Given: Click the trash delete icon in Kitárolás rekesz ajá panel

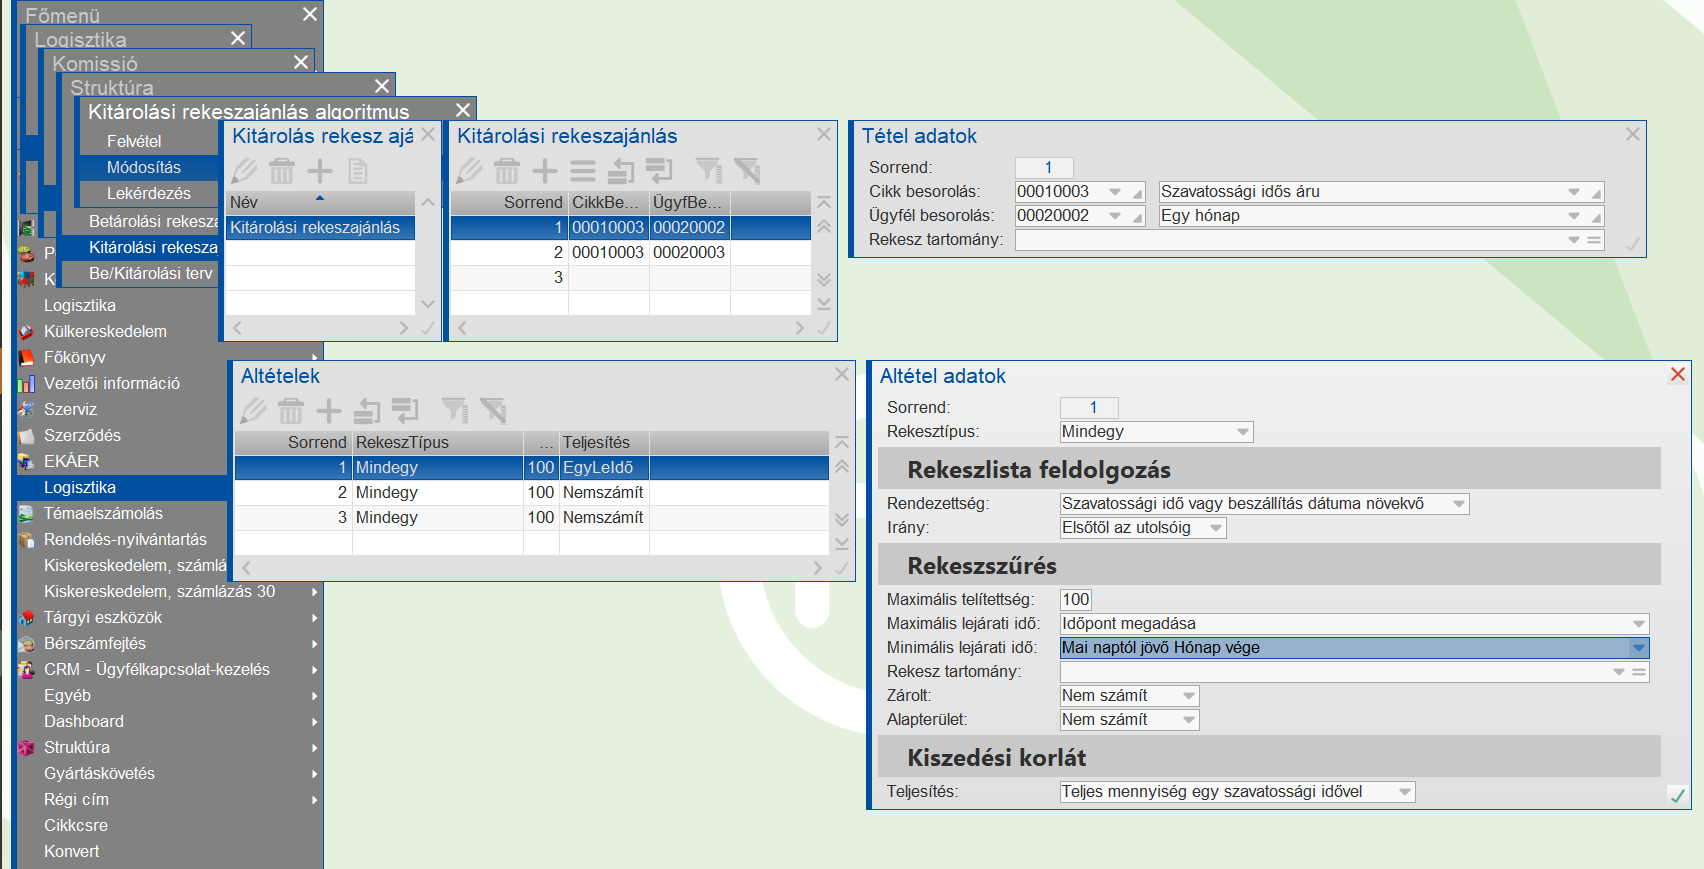Looking at the screenshot, I should coord(282,171).
